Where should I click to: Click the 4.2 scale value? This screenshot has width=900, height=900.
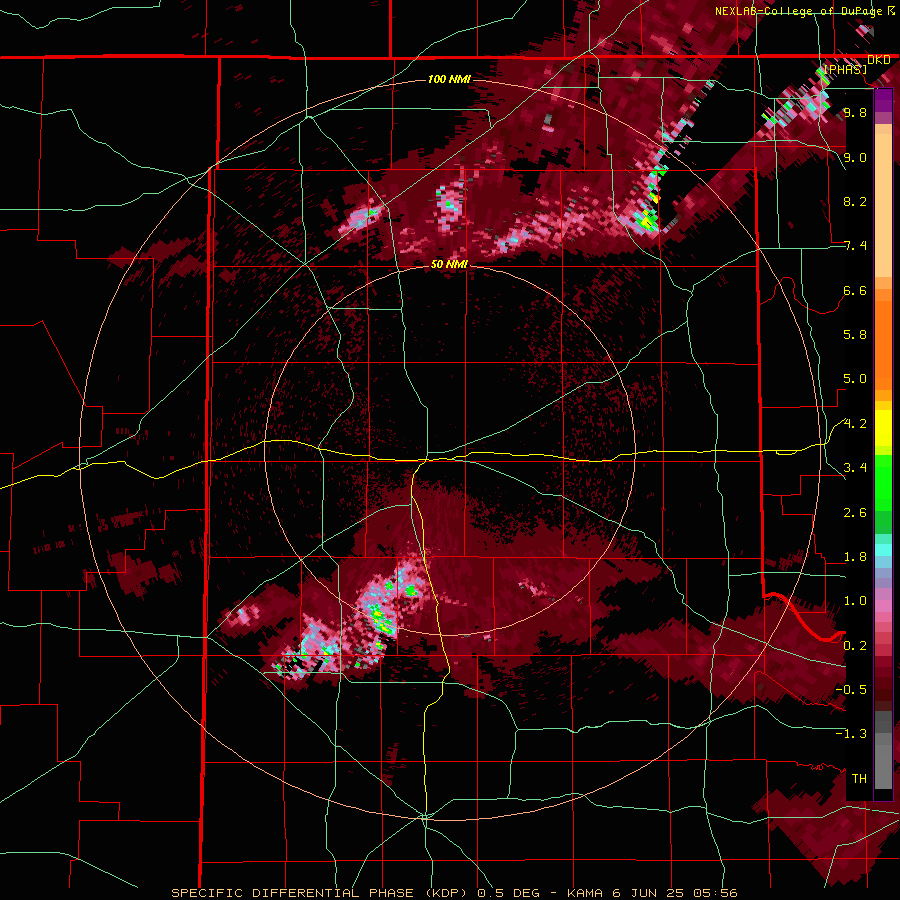pyautogui.click(x=855, y=424)
